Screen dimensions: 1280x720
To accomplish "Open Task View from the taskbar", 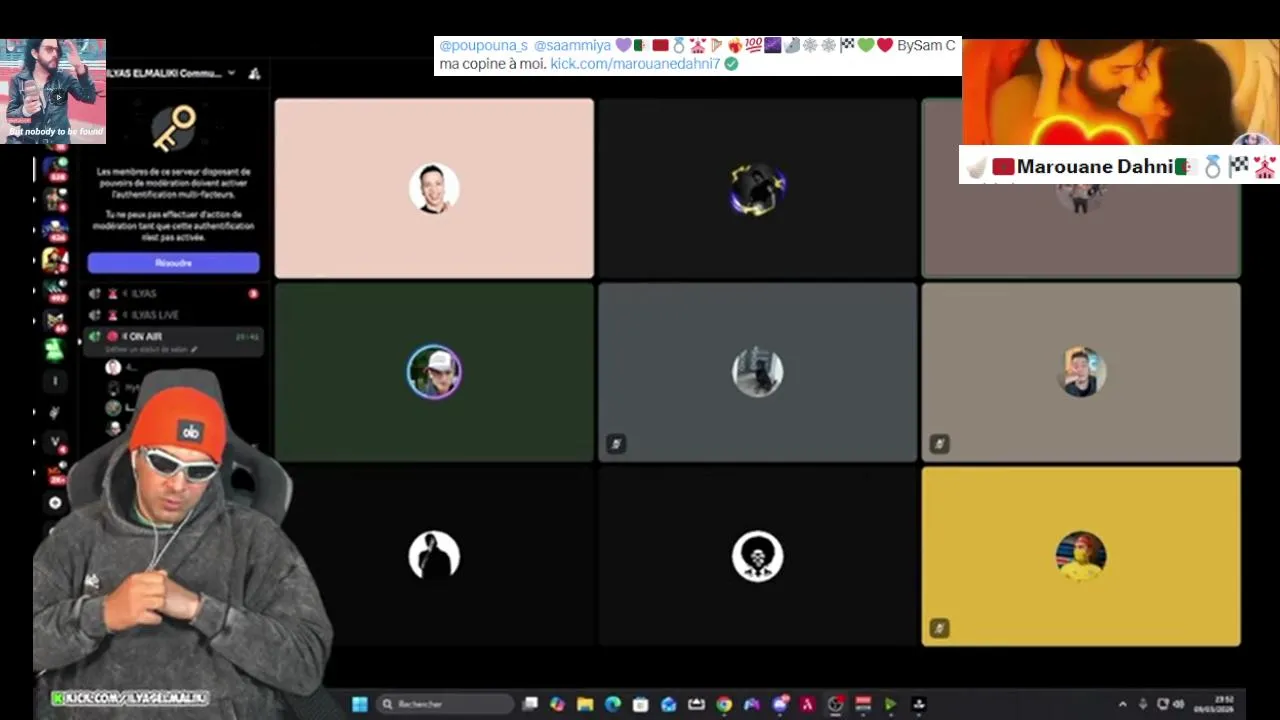I will pyautogui.click(x=531, y=704).
